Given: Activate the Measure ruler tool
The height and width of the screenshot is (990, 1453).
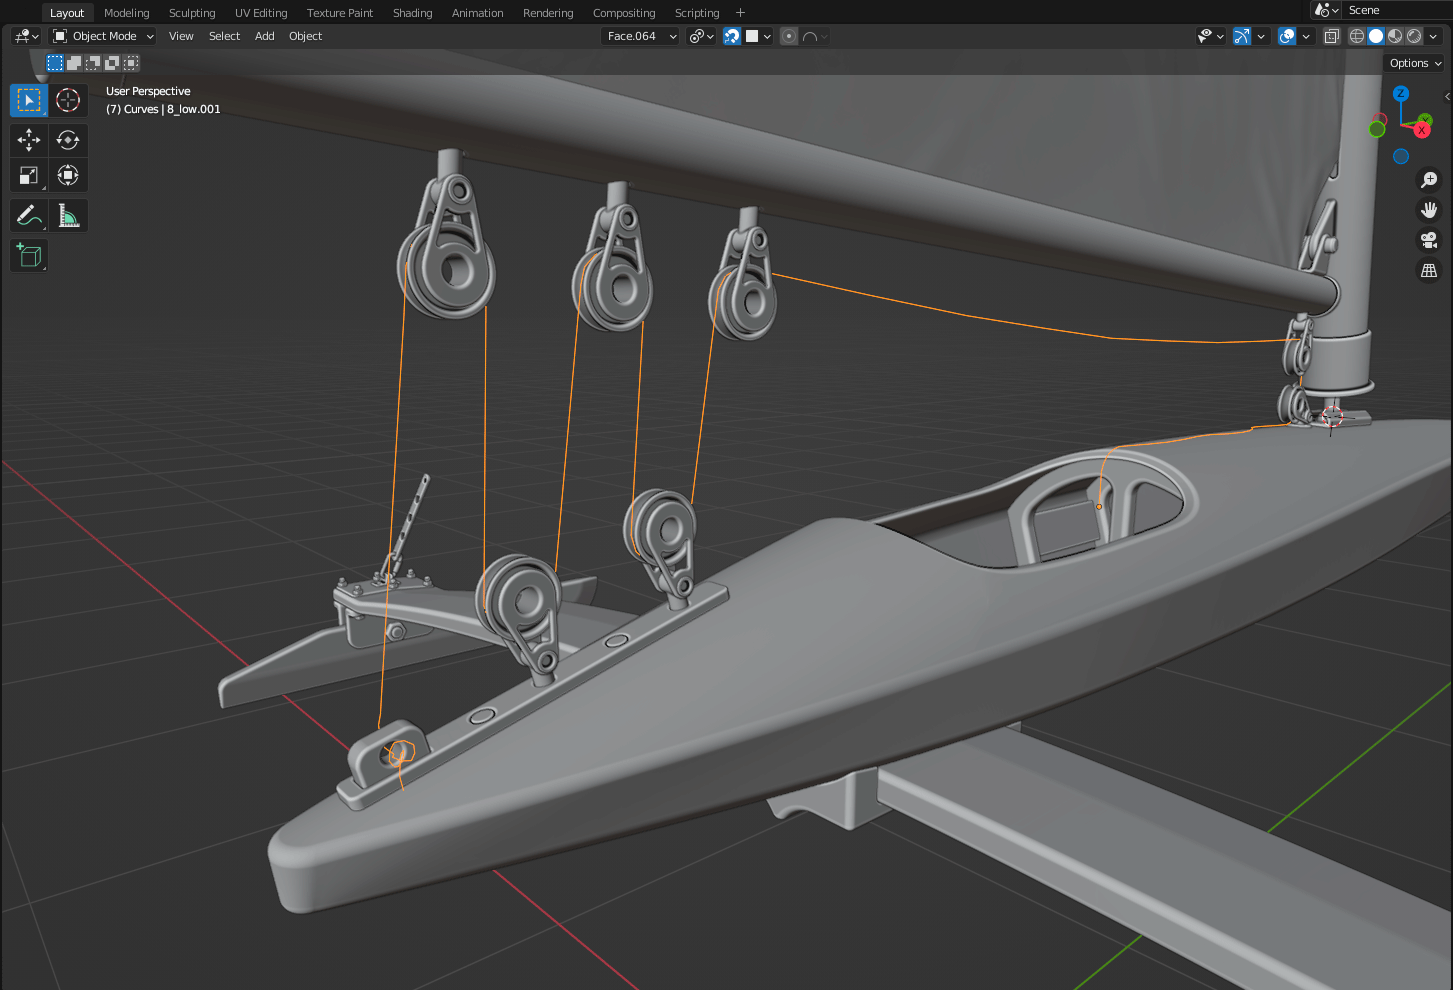Looking at the screenshot, I should 68,216.
